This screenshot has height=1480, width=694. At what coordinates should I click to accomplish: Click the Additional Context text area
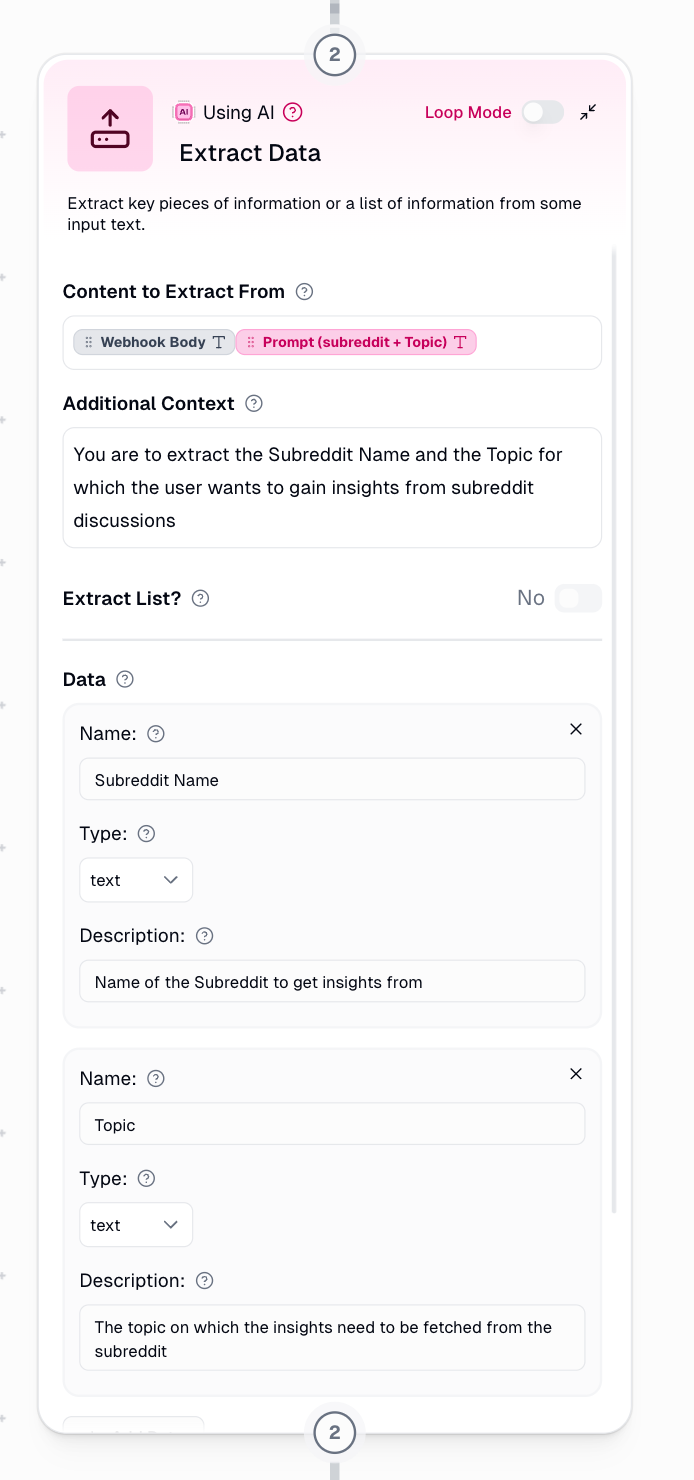(x=332, y=487)
